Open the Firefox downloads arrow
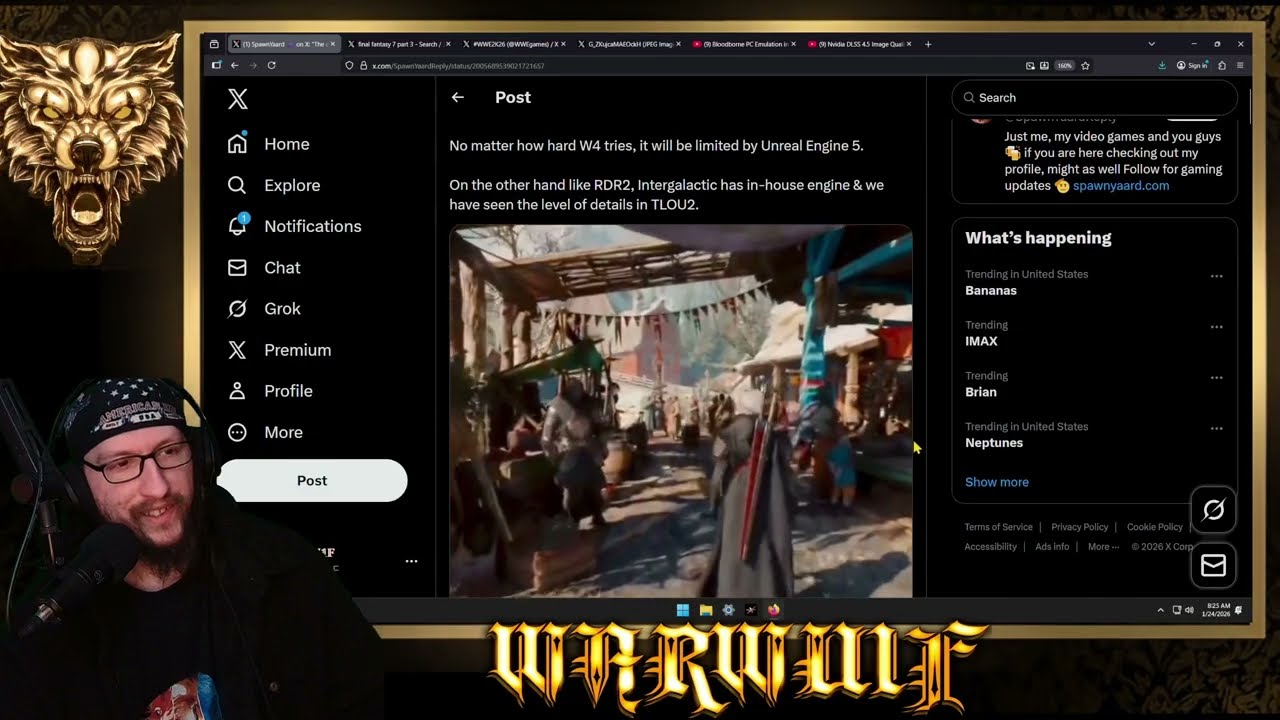The width and height of the screenshot is (1280, 720). tap(1162, 65)
